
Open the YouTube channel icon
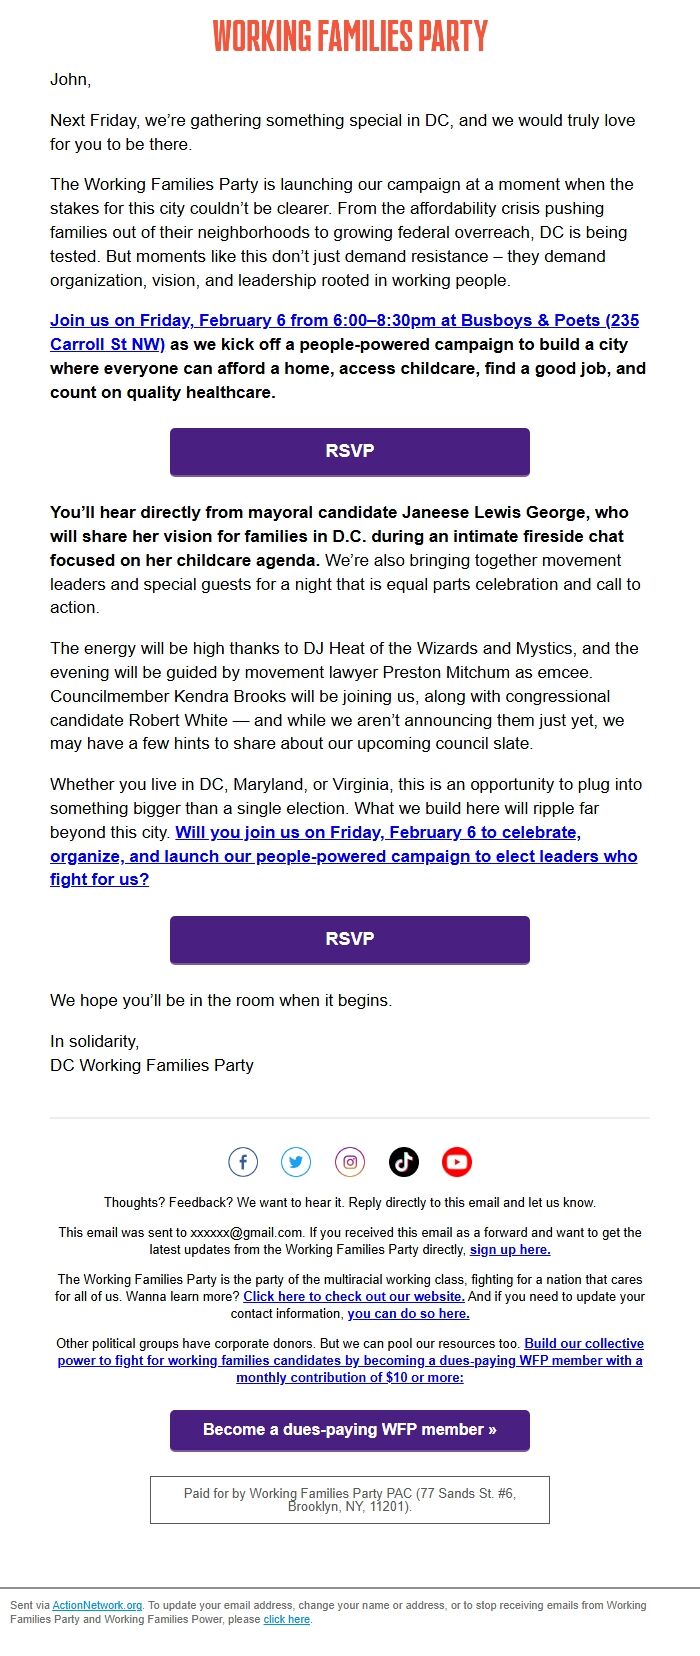457,1162
